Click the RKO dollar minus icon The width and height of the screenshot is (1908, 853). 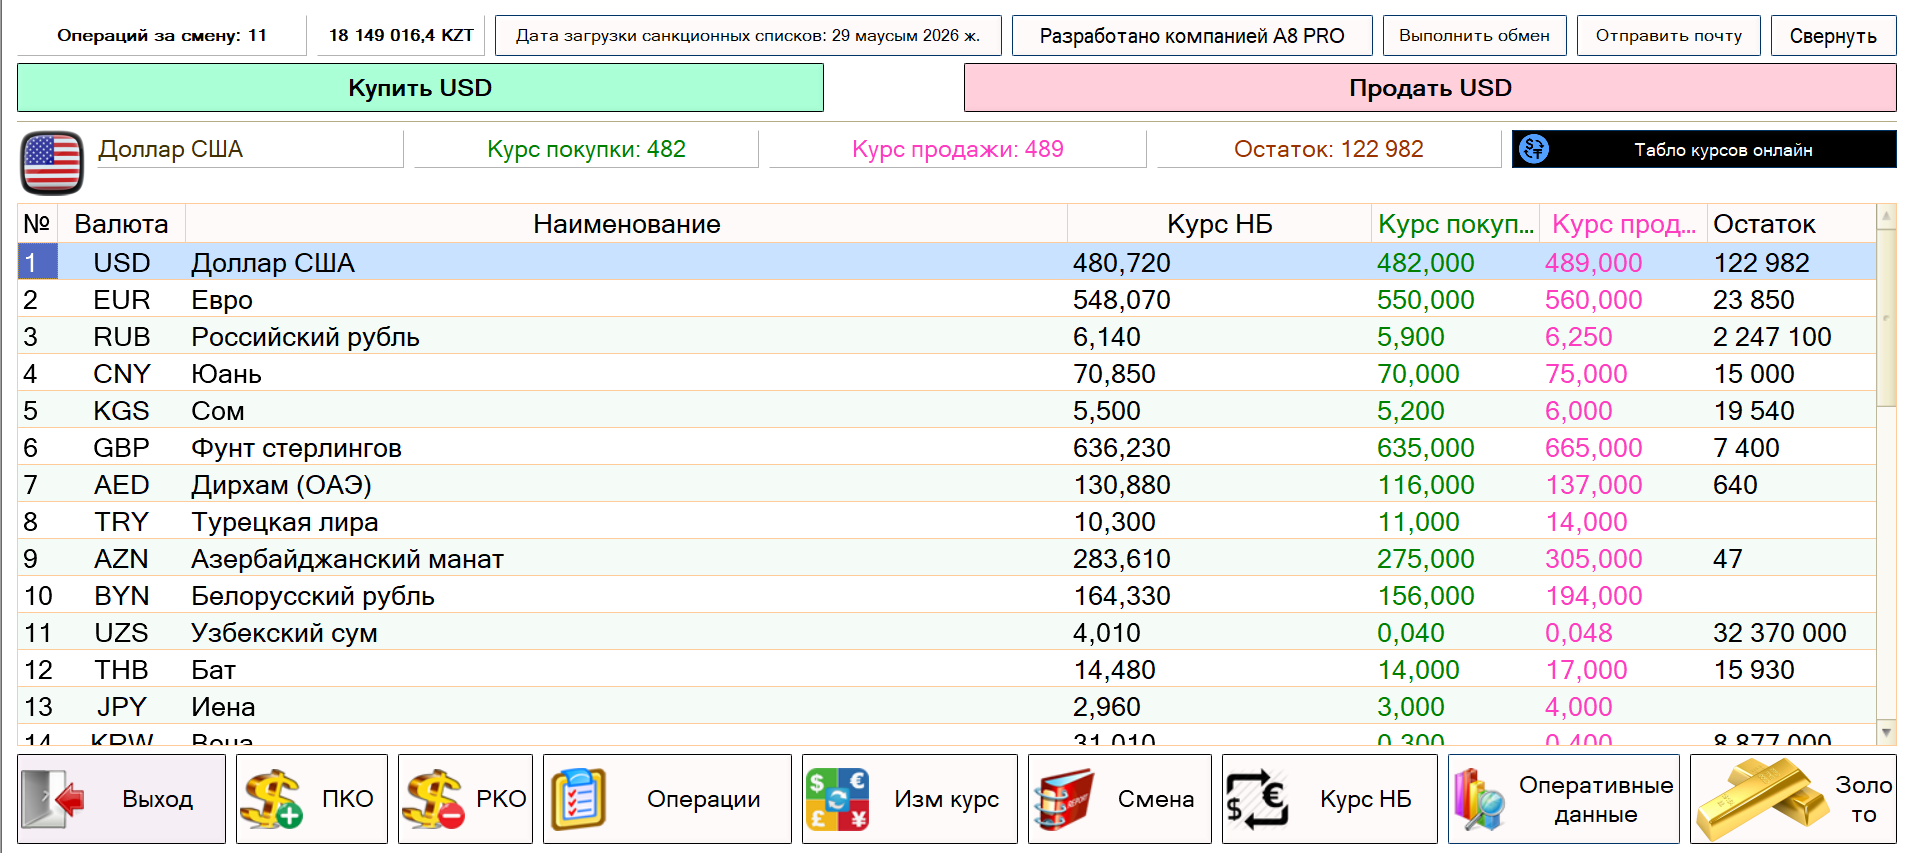point(433,799)
